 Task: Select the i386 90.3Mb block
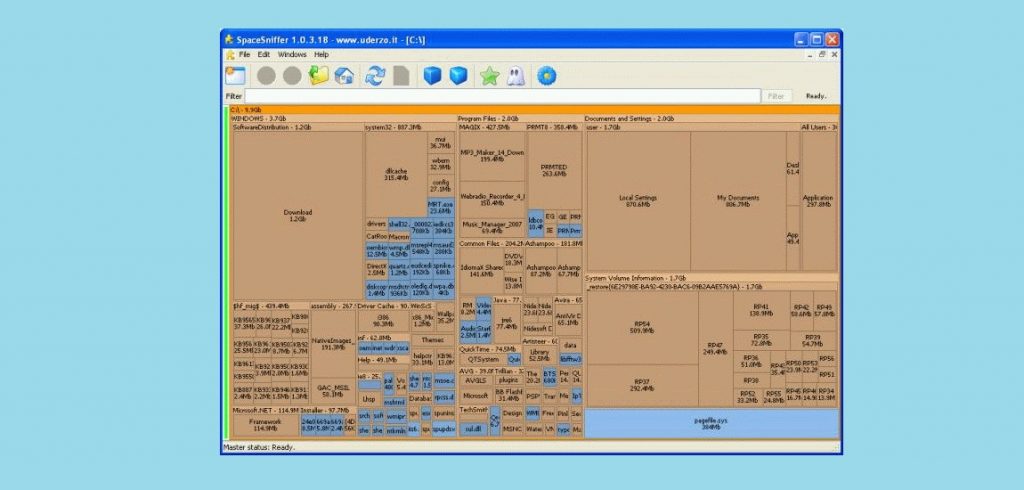(x=383, y=321)
